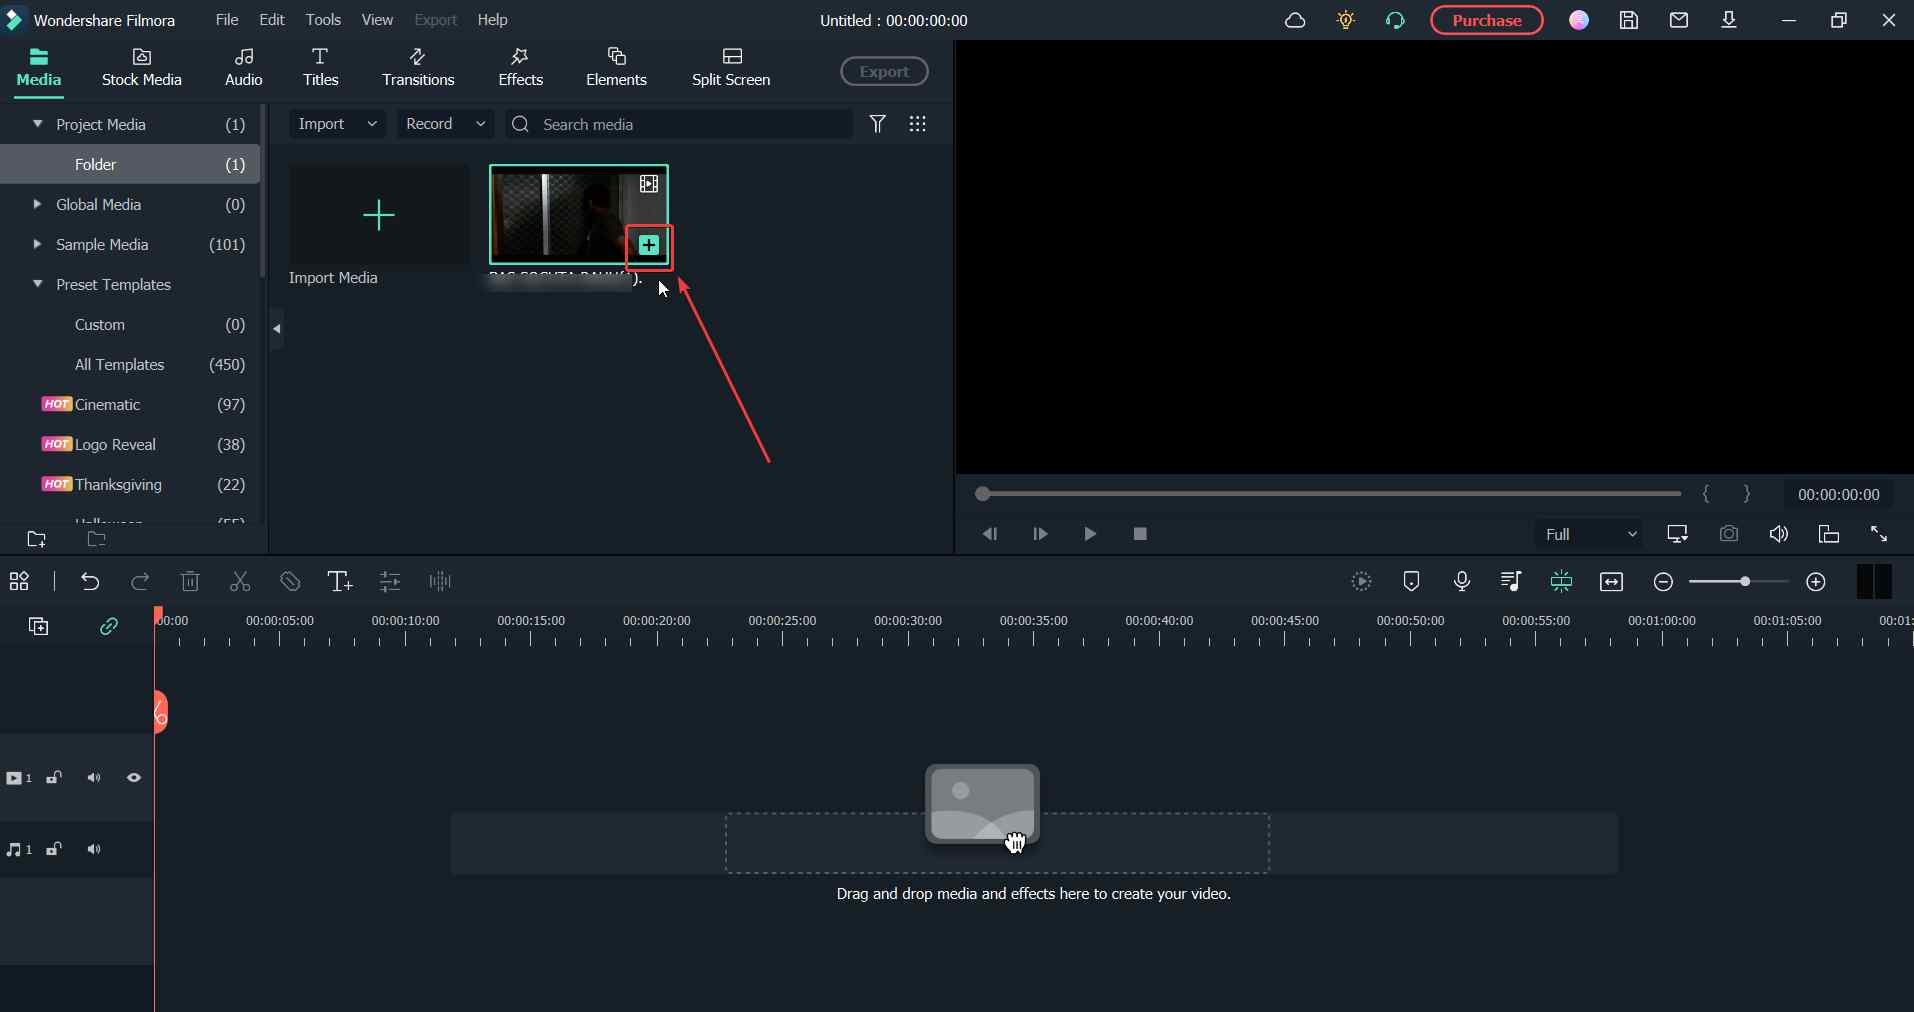This screenshot has height=1012, width=1914.
Task: Open the edit adjustments sliders icon
Action: [x=390, y=581]
